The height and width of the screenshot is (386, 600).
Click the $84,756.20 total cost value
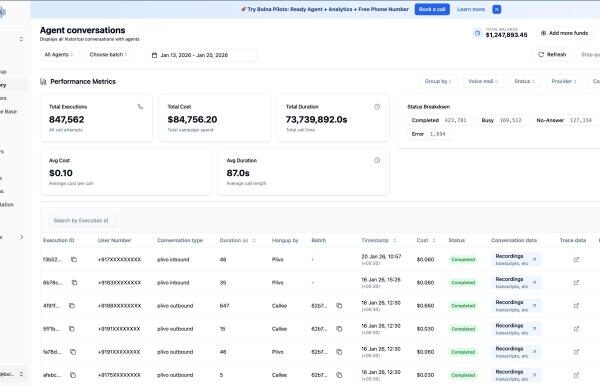tap(192, 119)
